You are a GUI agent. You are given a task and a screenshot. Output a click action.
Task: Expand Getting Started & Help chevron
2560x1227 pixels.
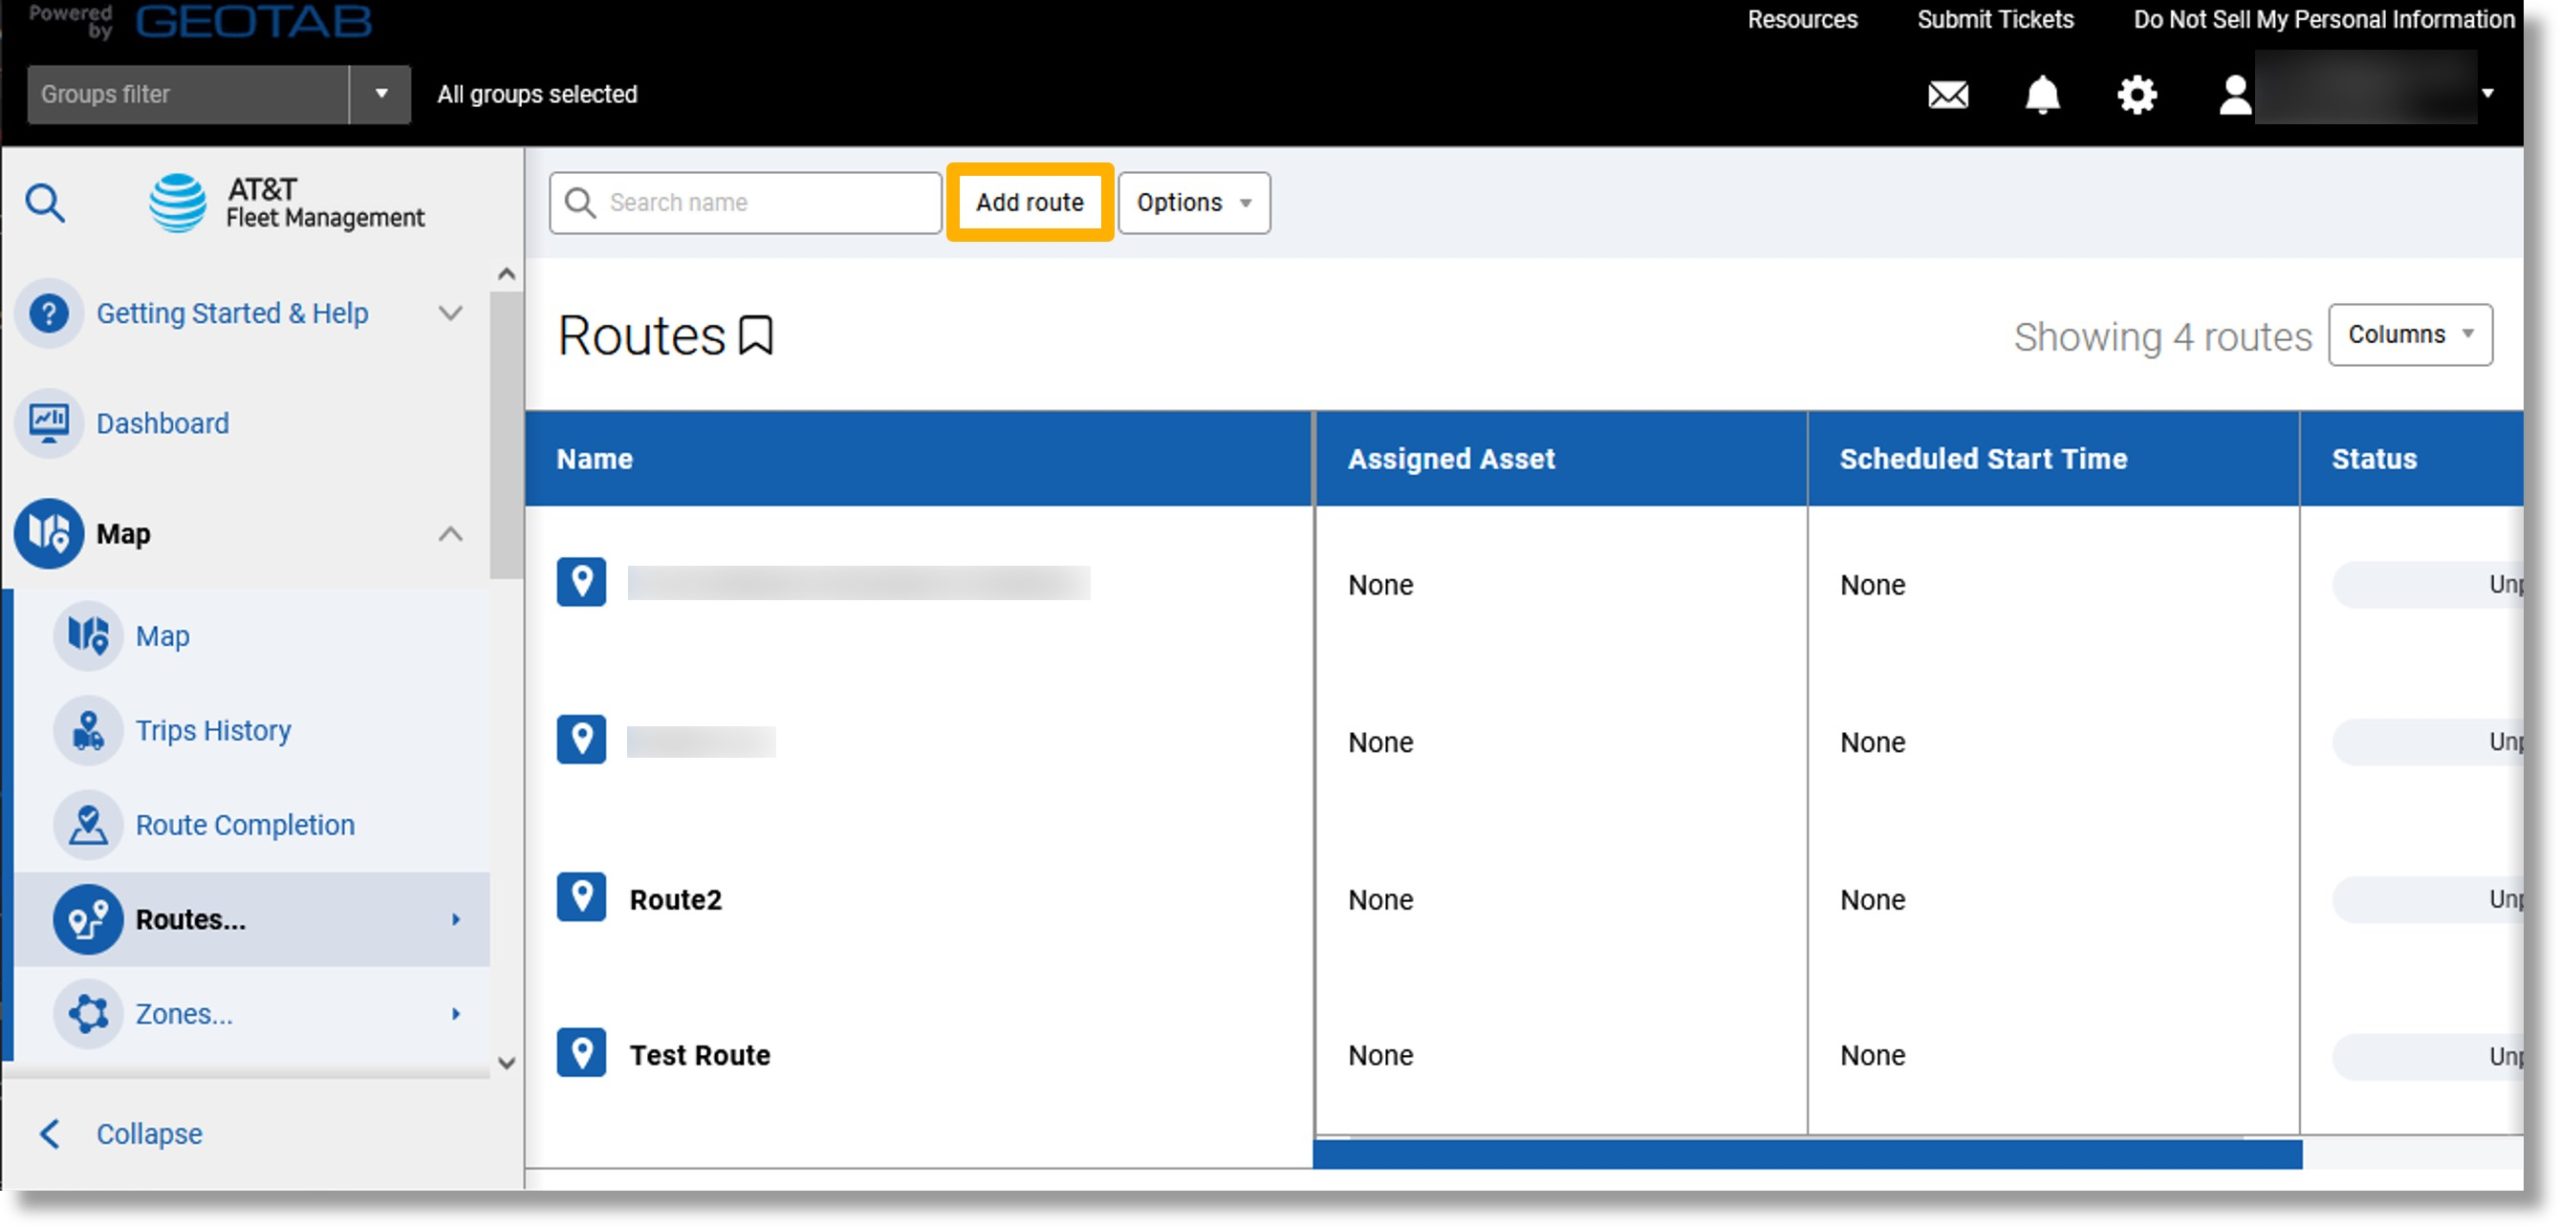(451, 313)
